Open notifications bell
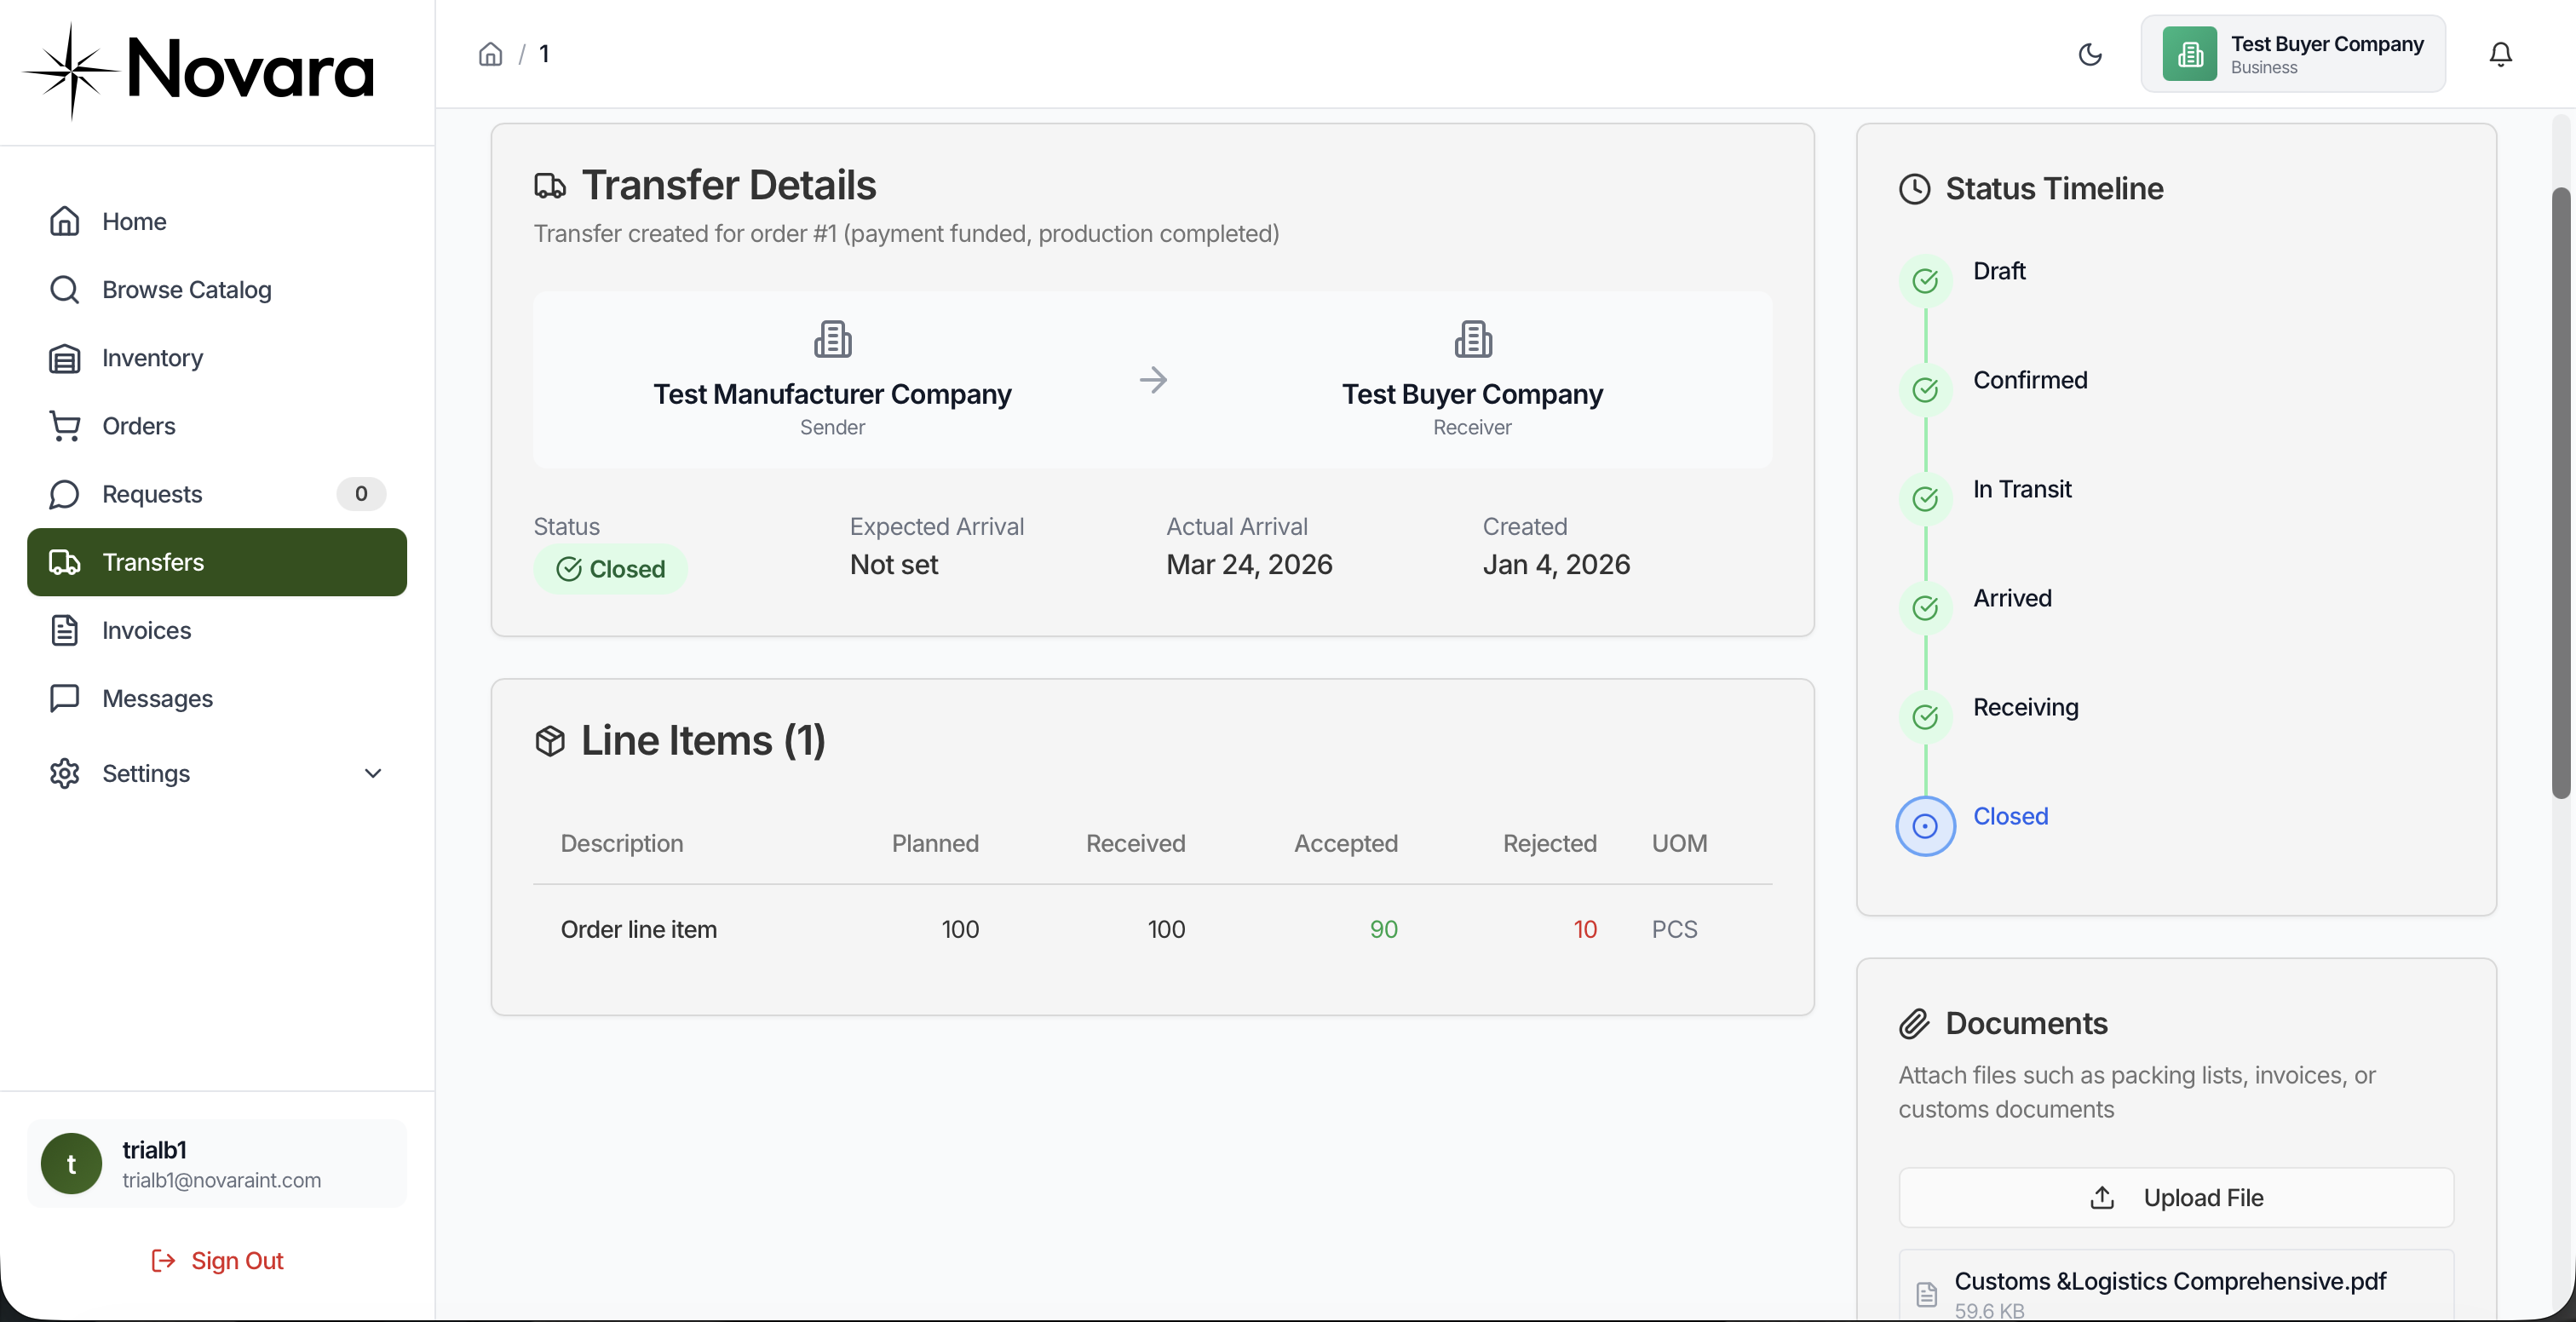The height and width of the screenshot is (1322, 2576). click(x=2500, y=54)
